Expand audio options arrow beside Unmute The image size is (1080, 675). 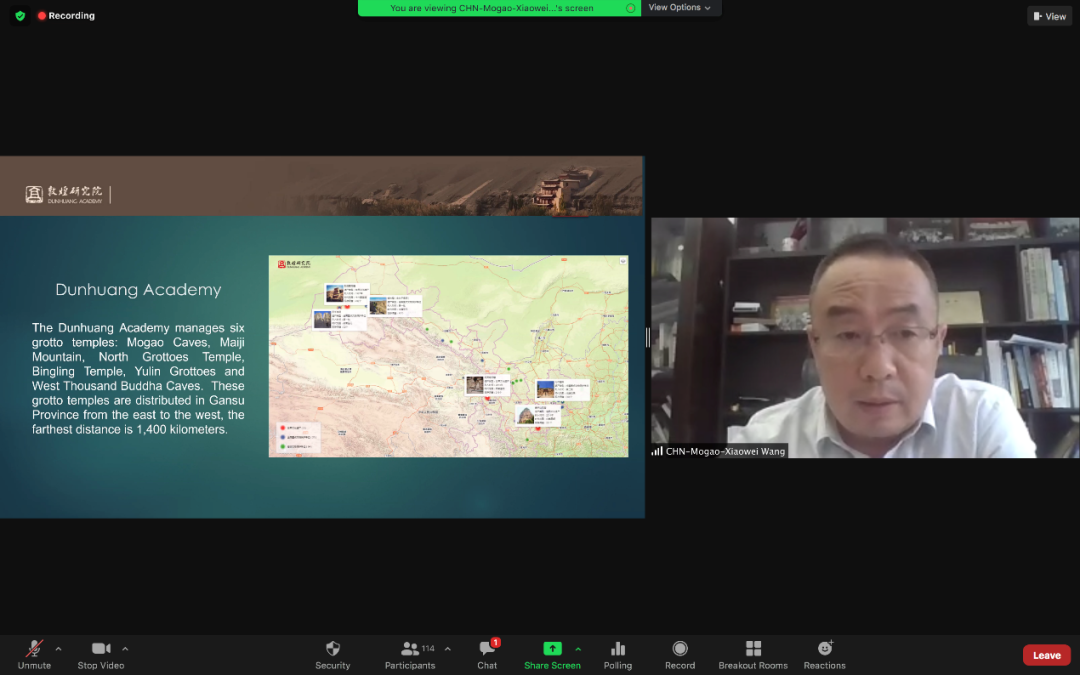coord(59,649)
